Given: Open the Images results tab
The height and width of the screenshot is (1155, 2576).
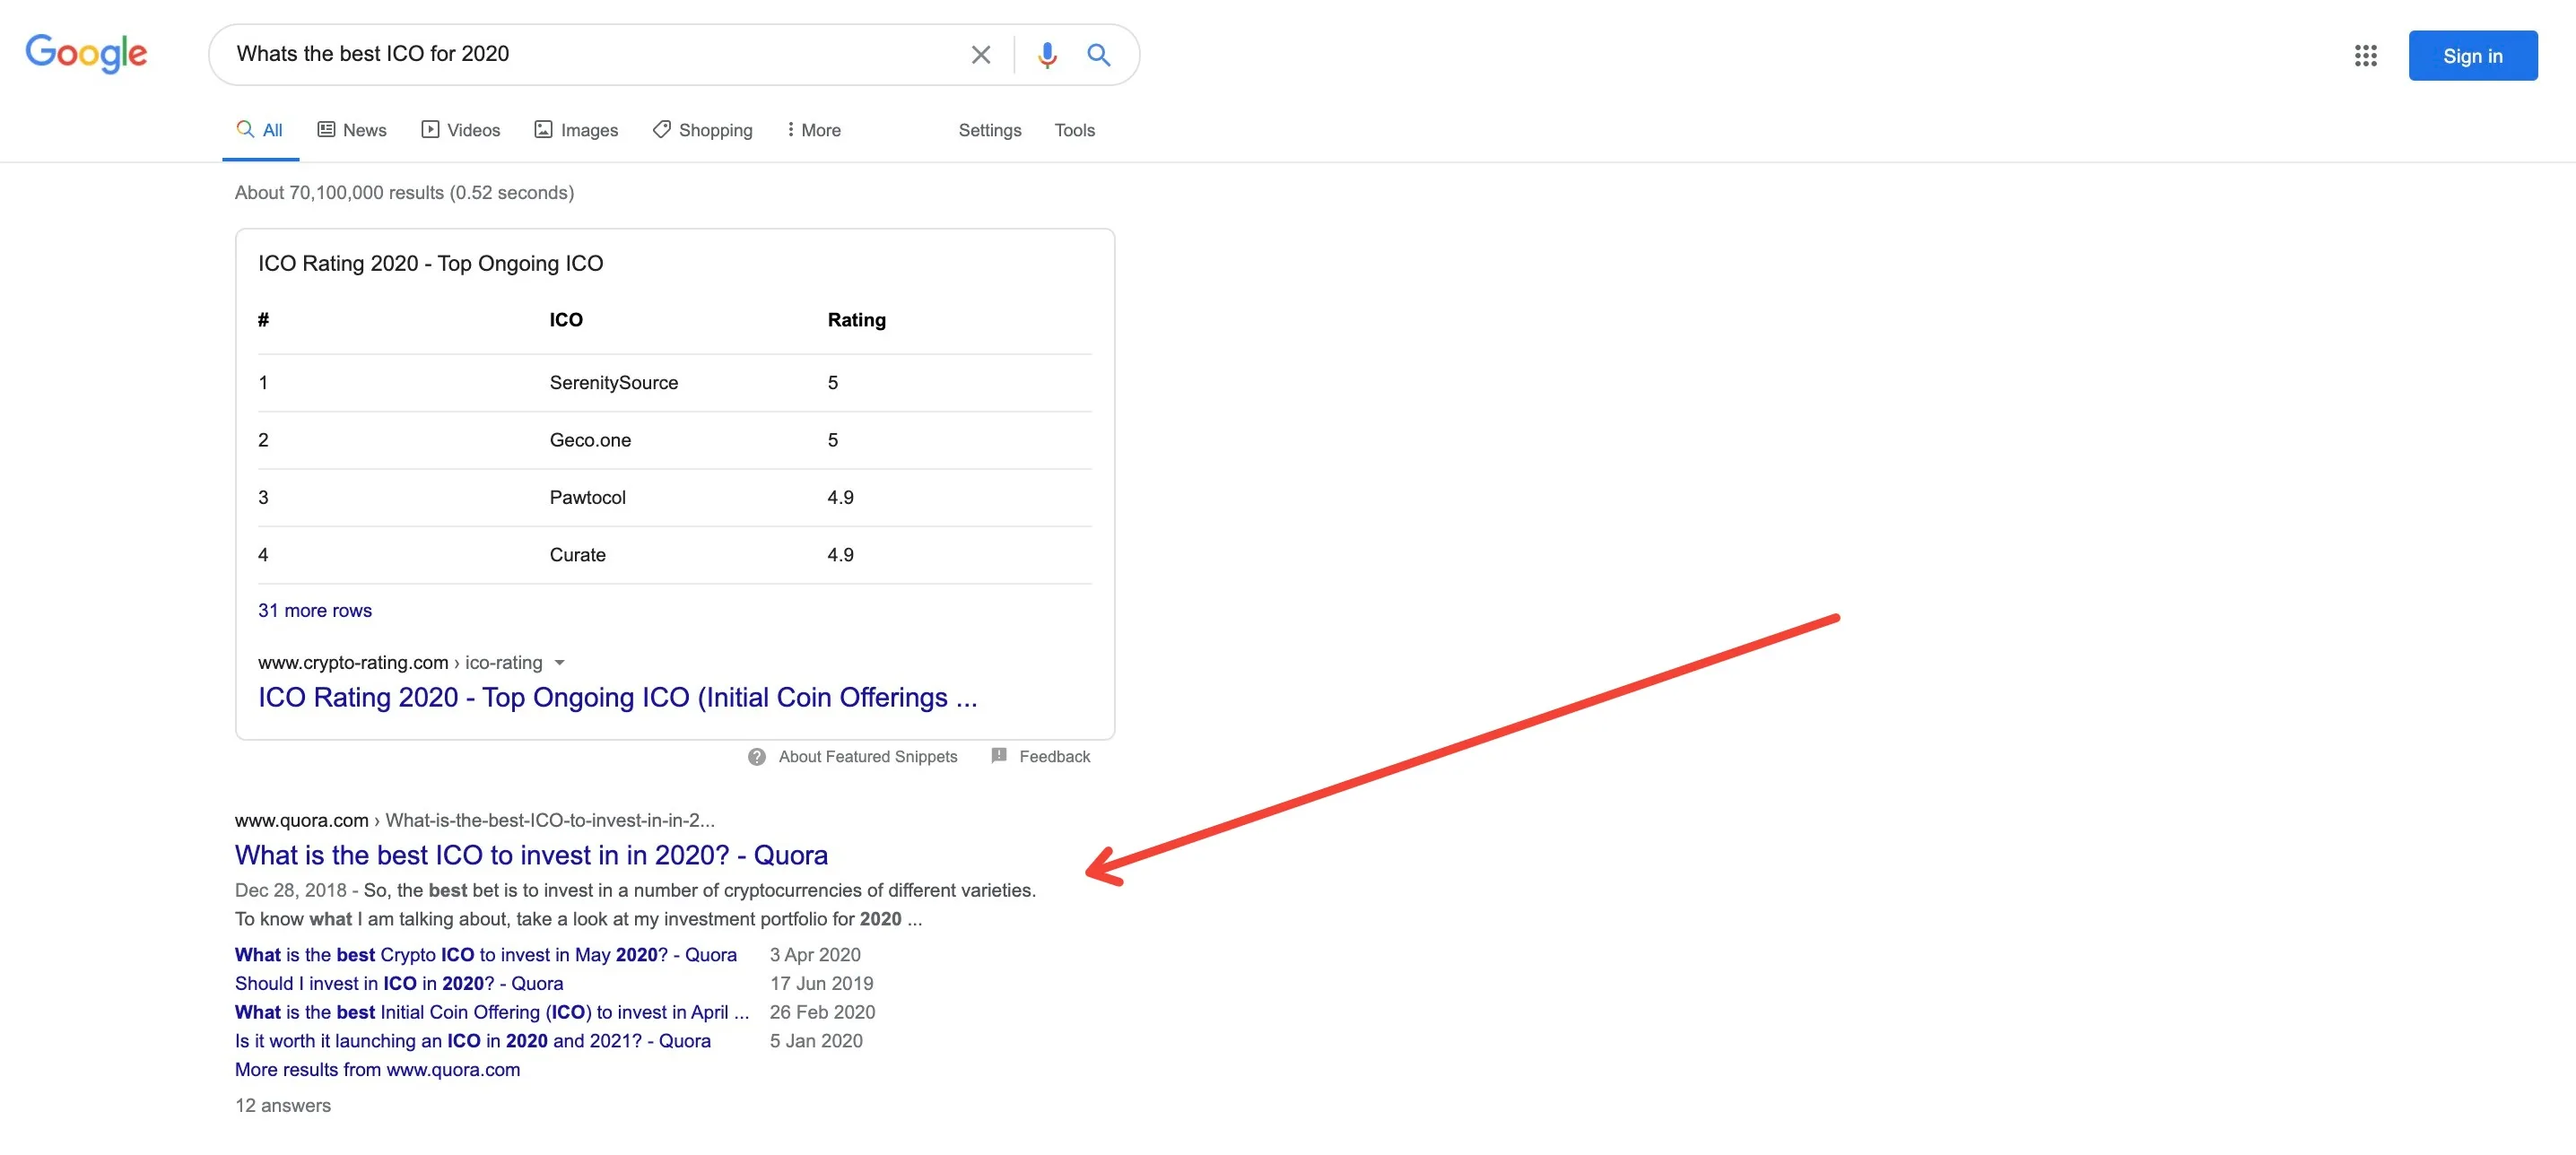Looking at the screenshot, I should click(576, 130).
